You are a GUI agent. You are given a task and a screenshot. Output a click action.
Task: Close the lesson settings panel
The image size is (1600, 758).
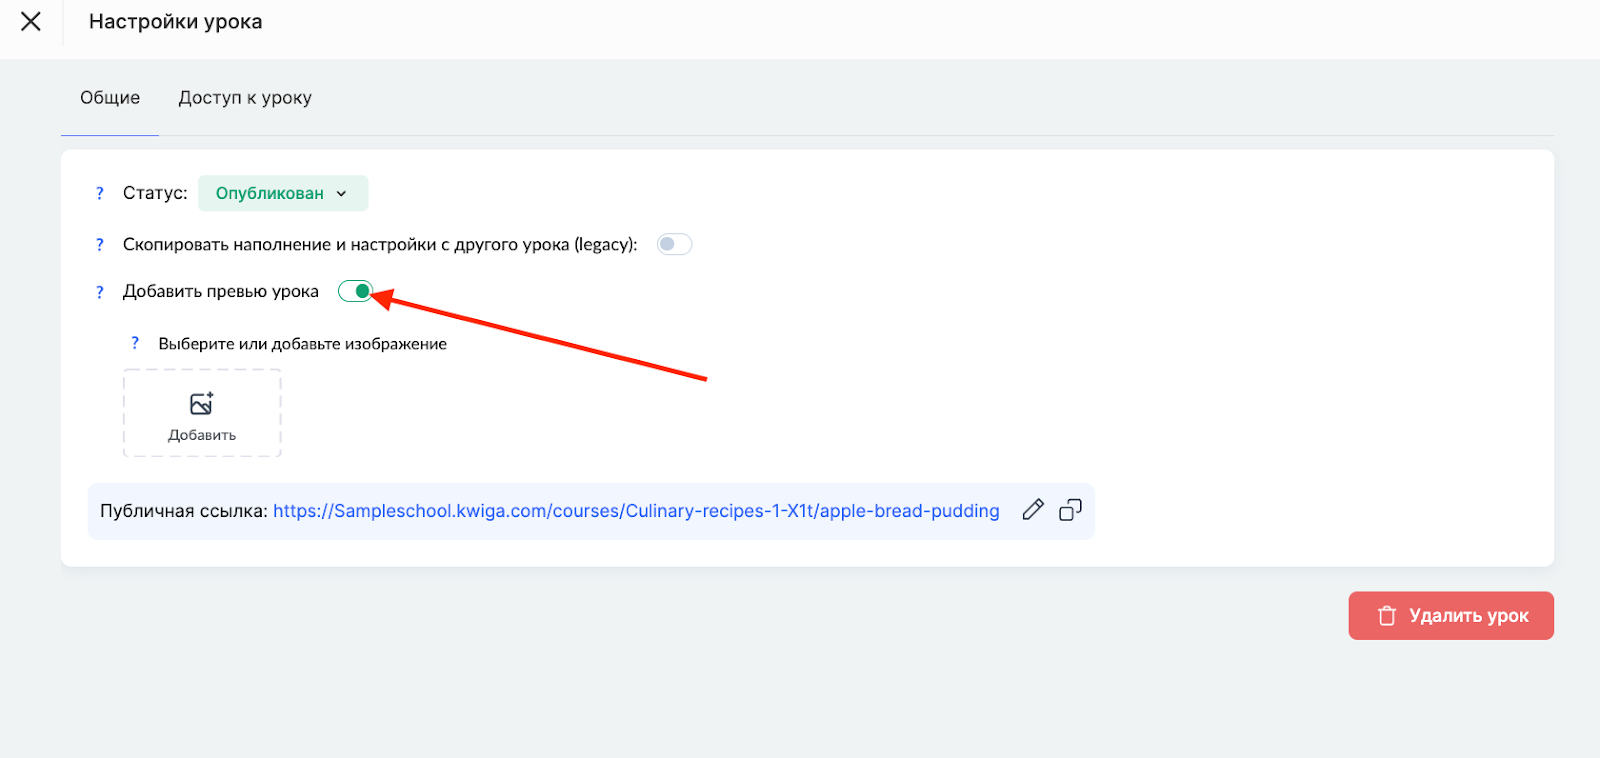[31, 21]
